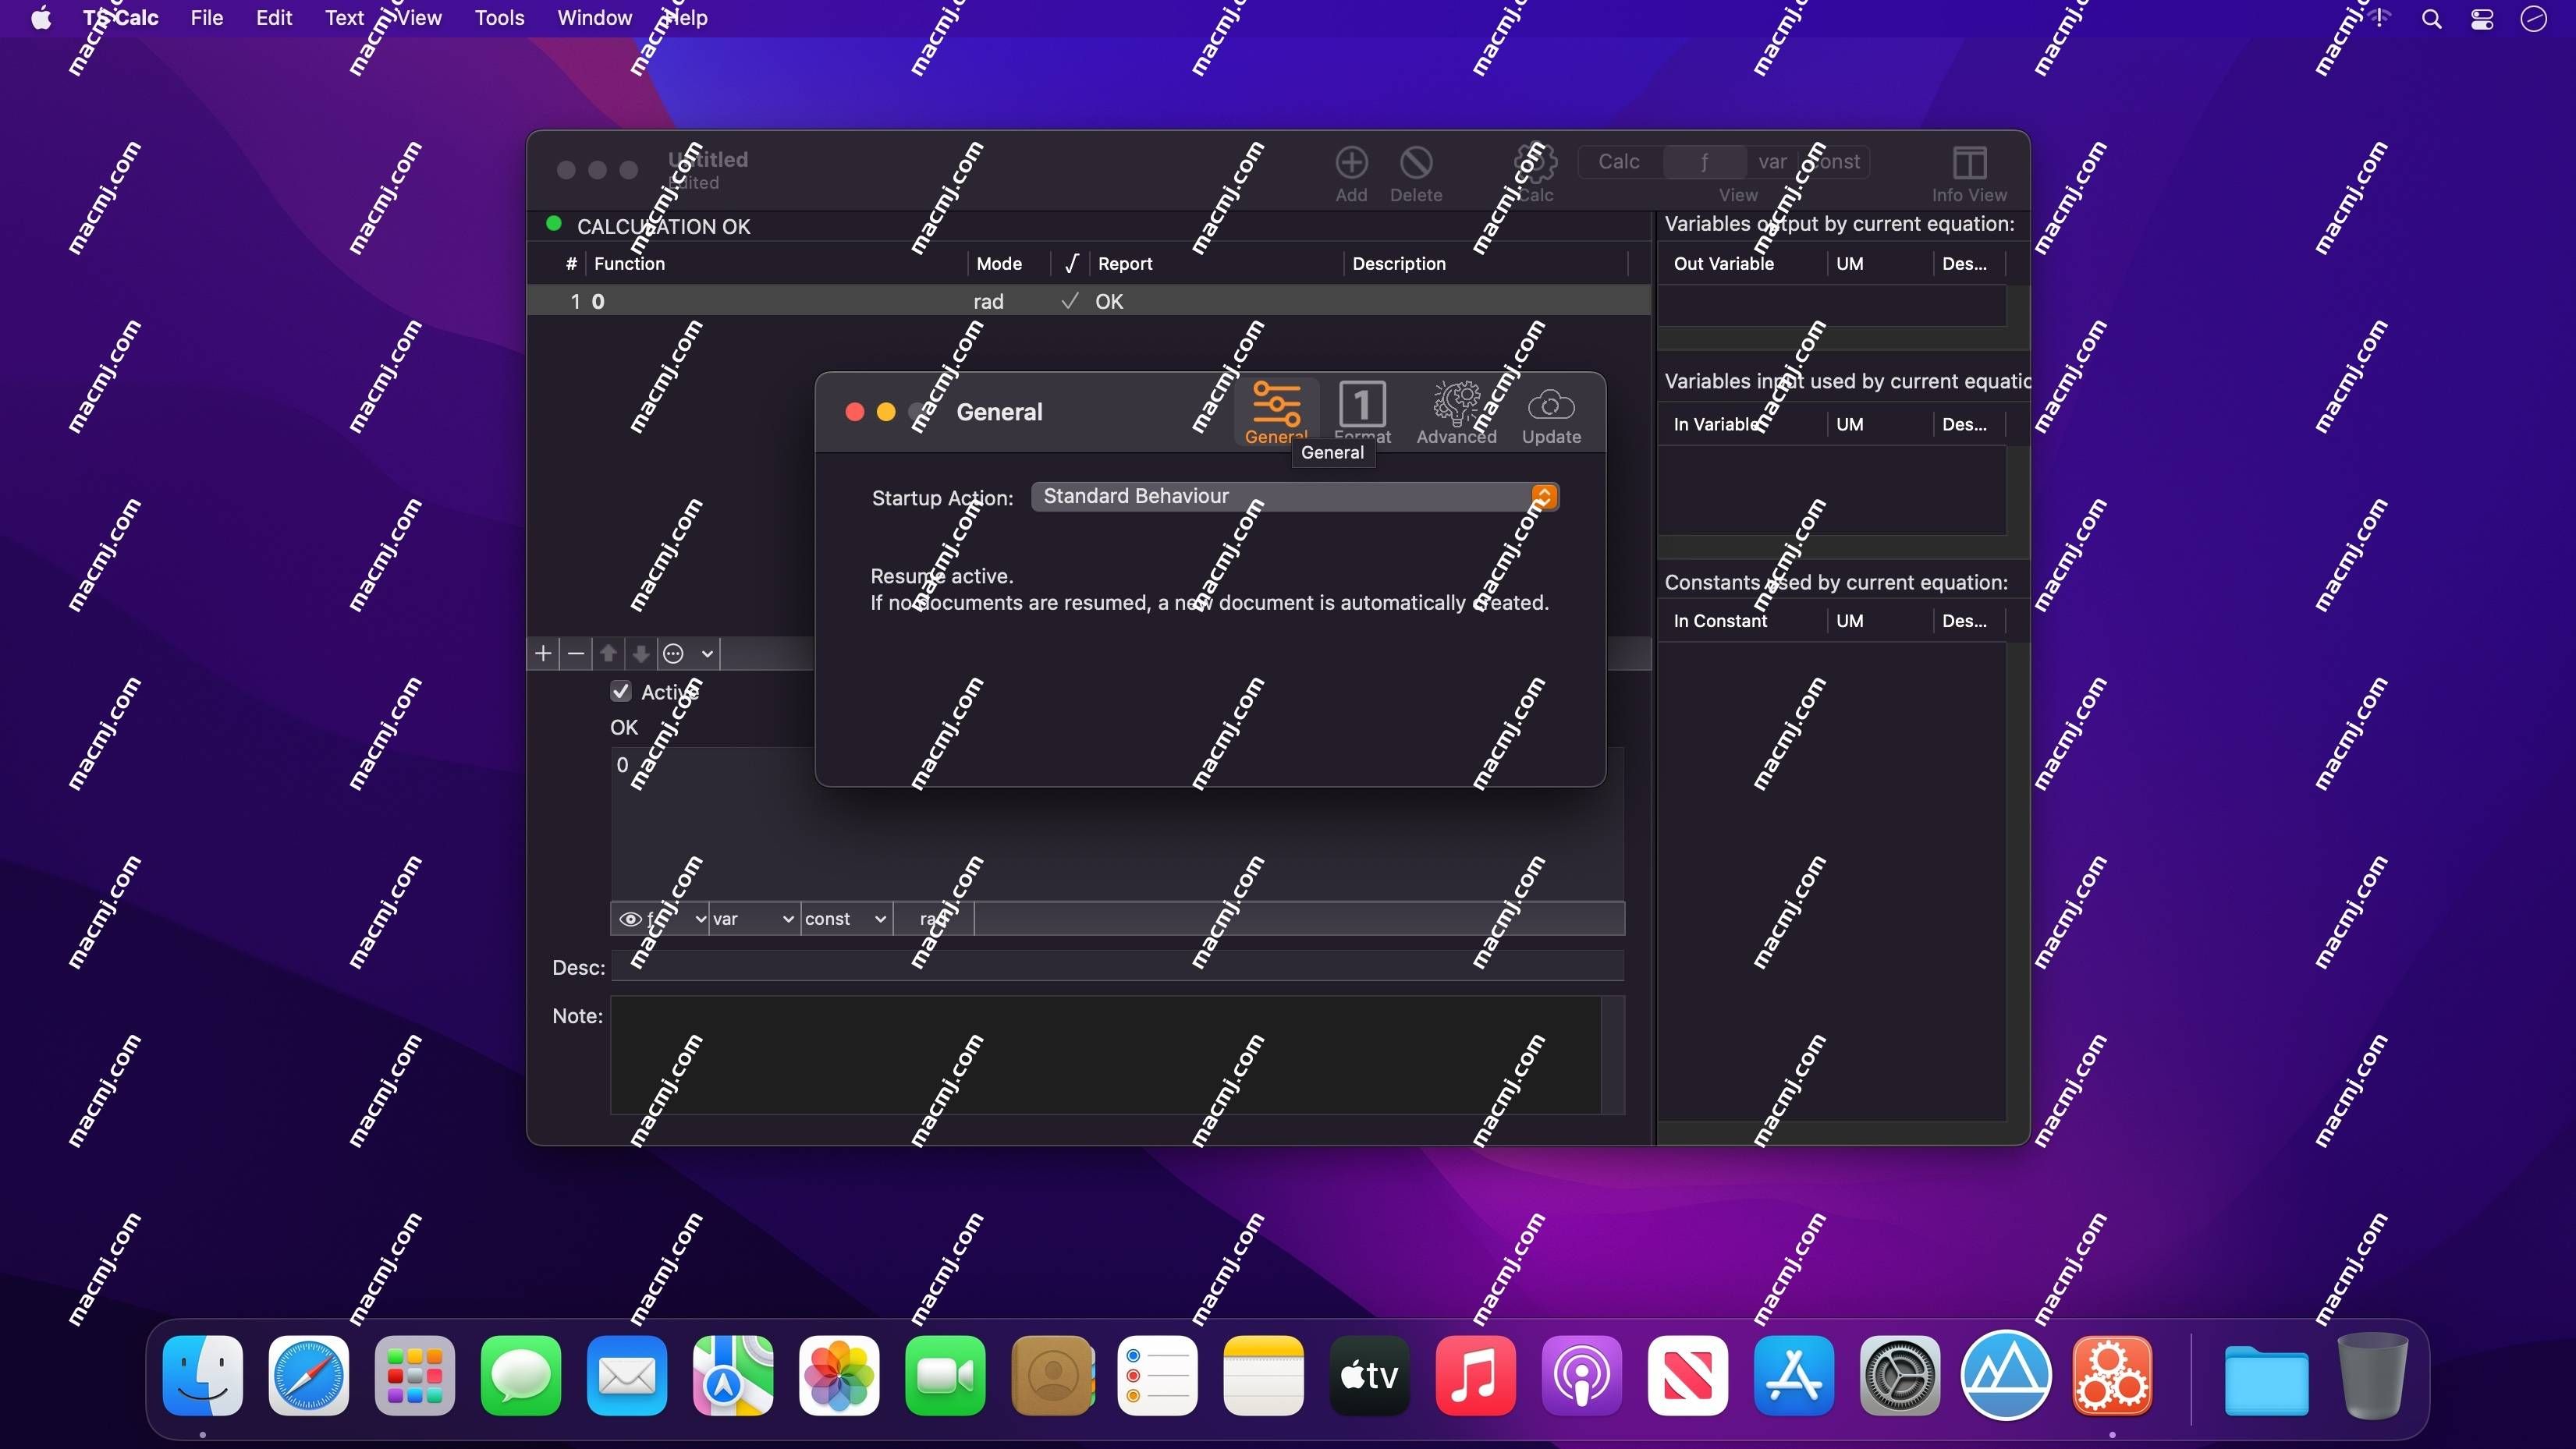Screen dimensions: 2576x1449
Task: Switch to Advanced tab in General preferences
Action: click(x=1456, y=410)
